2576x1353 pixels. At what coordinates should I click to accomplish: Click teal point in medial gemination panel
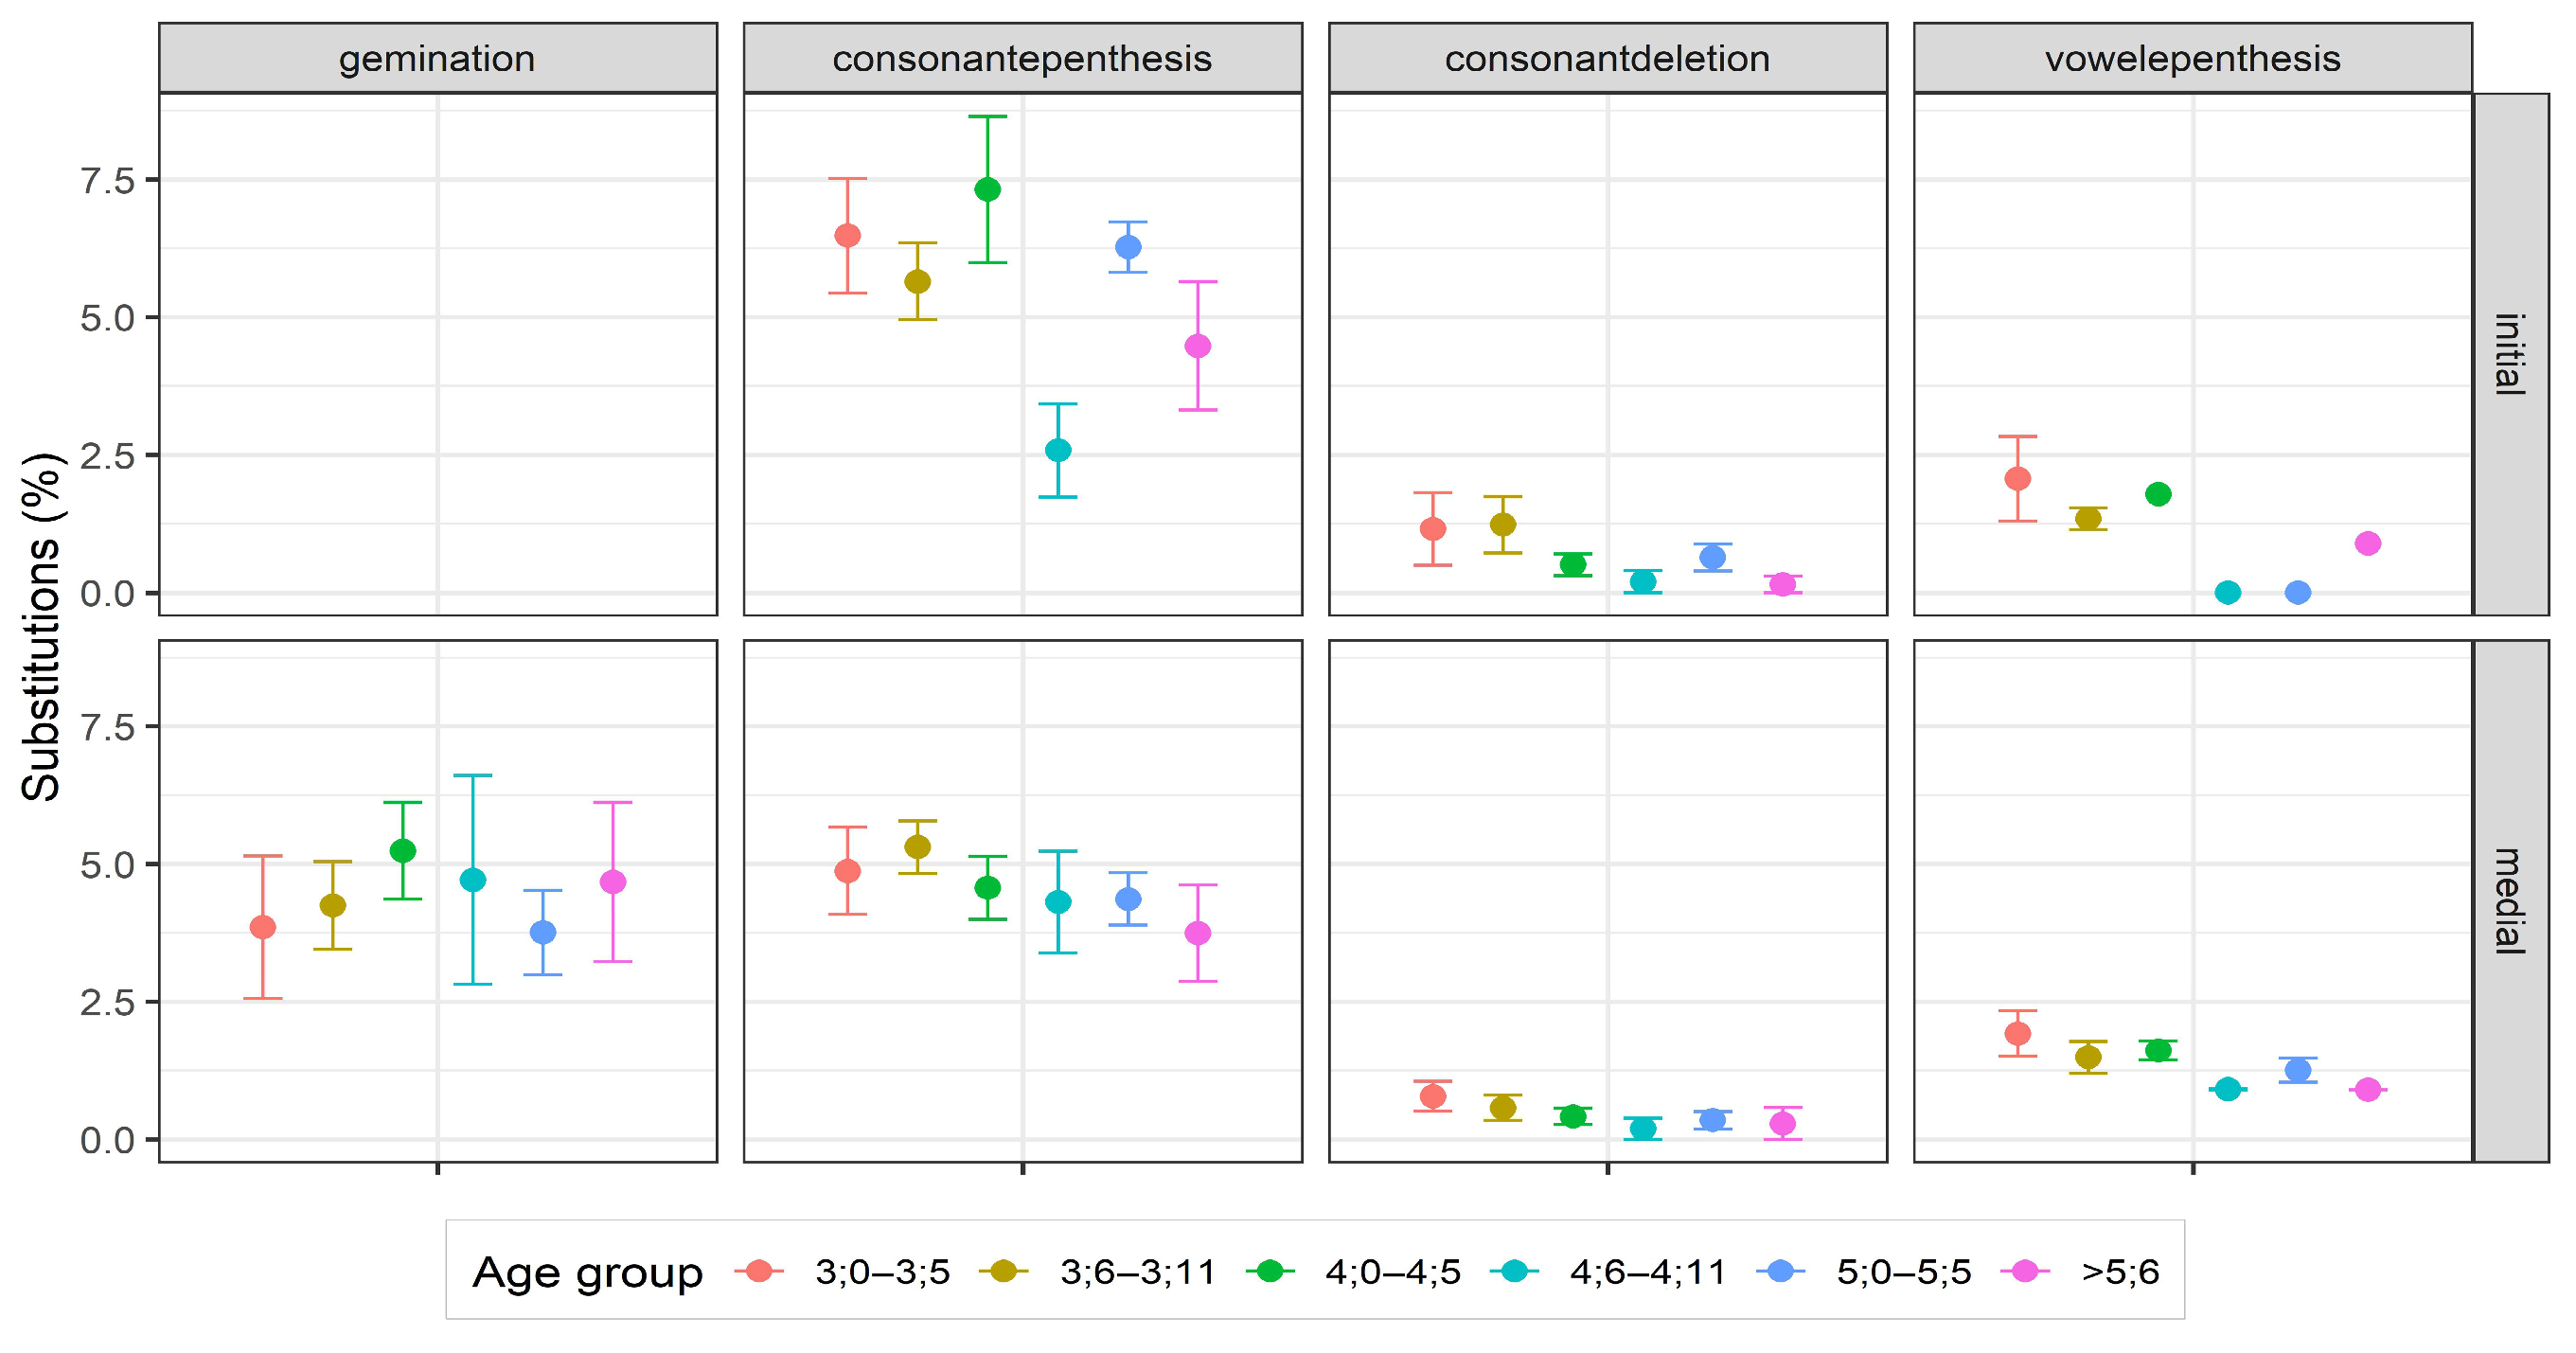pyautogui.click(x=472, y=880)
